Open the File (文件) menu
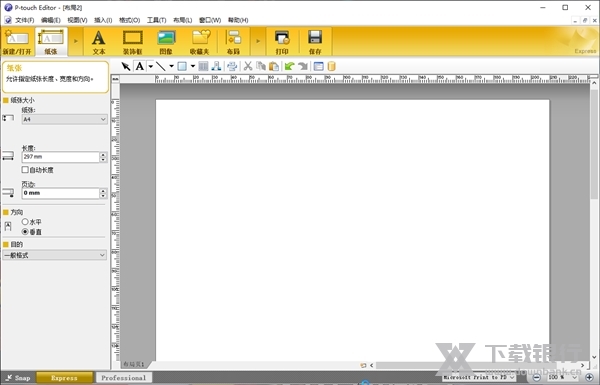600x385 pixels. tap(24, 20)
